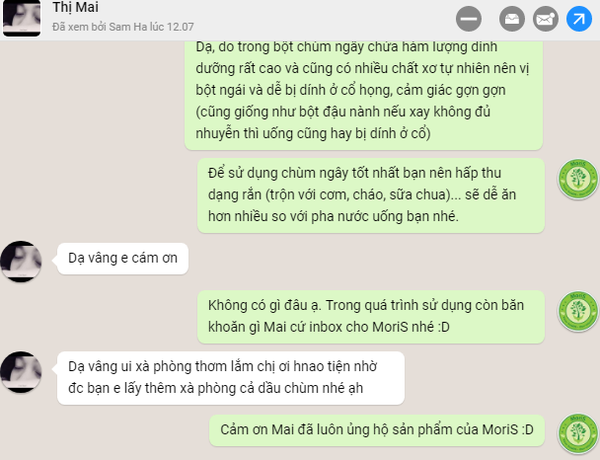600x460 pixels.
Task: Select the 'Không có gì đâu ạ' reply bubble
Action: [371, 316]
